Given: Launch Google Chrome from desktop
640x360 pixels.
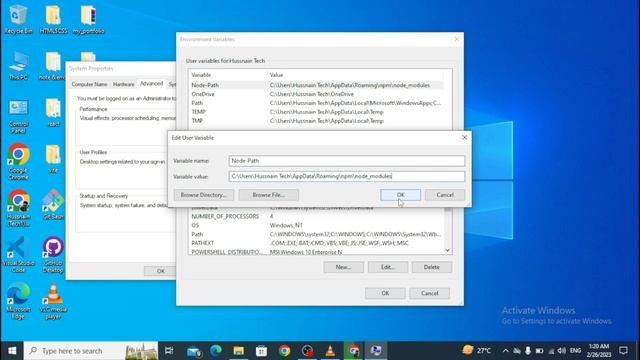Looking at the screenshot, I should (x=18, y=162).
